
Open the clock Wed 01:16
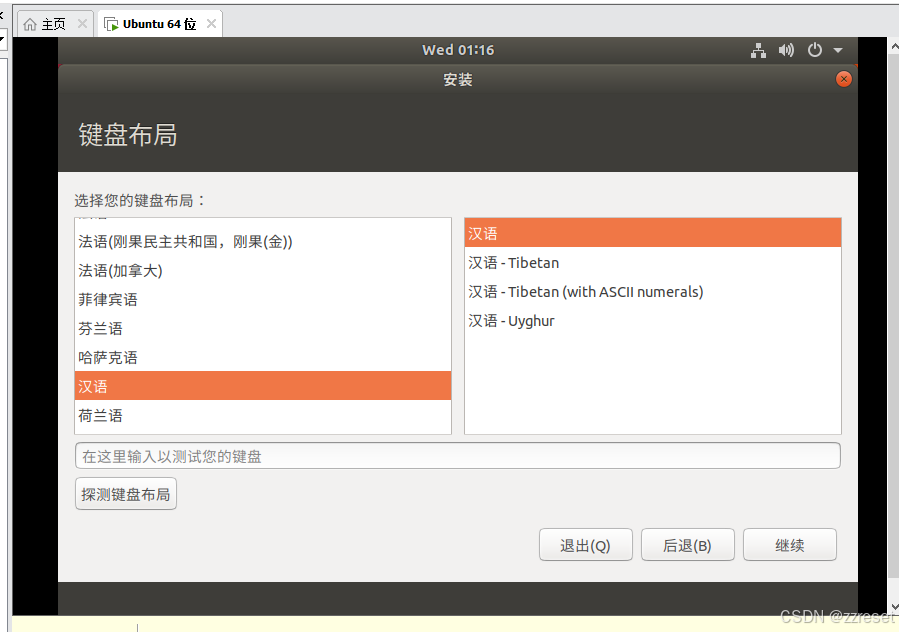tap(458, 50)
